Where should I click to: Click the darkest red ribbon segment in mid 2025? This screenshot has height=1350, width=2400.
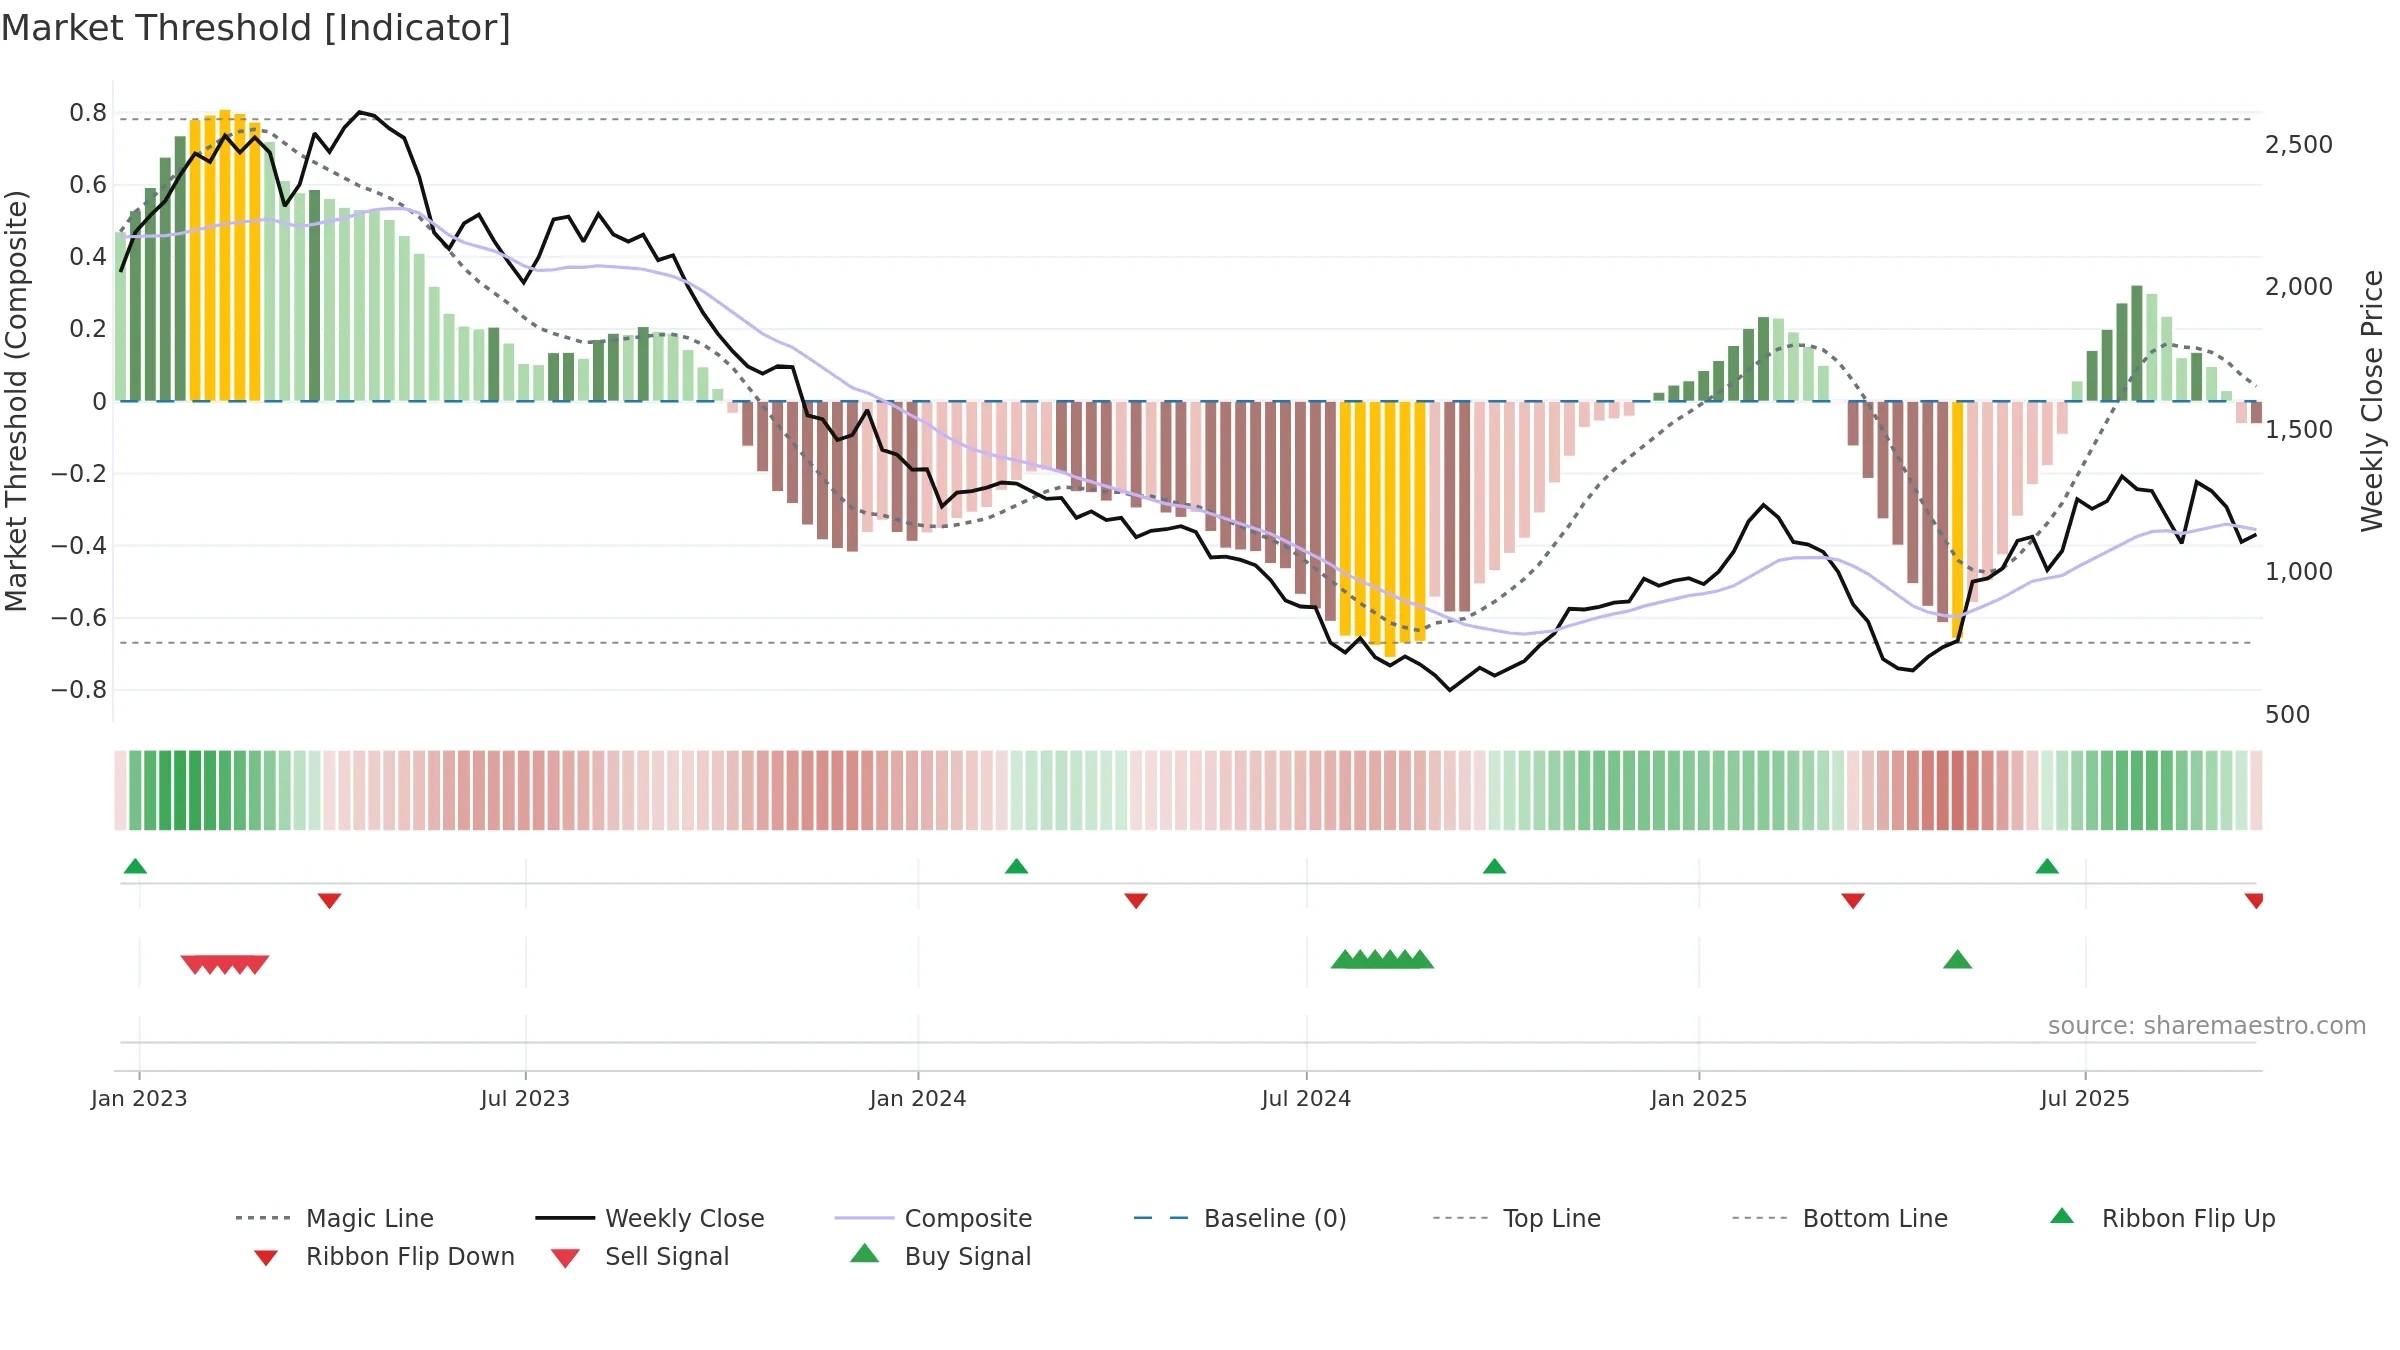[x=1957, y=790]
